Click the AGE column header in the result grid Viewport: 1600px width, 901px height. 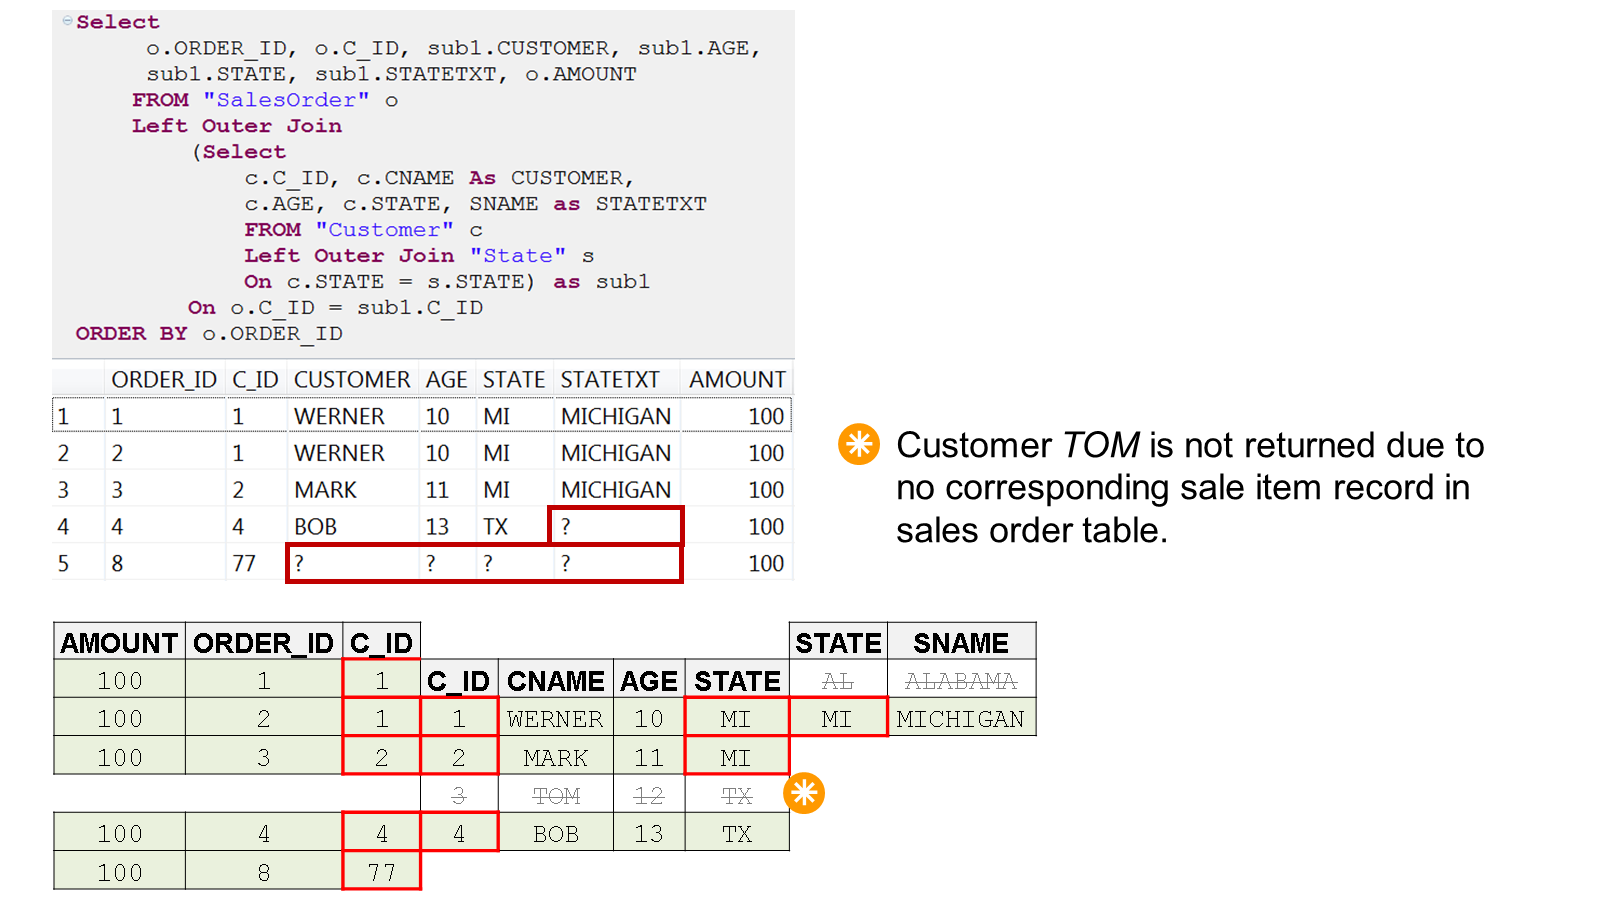click(446, 380)
